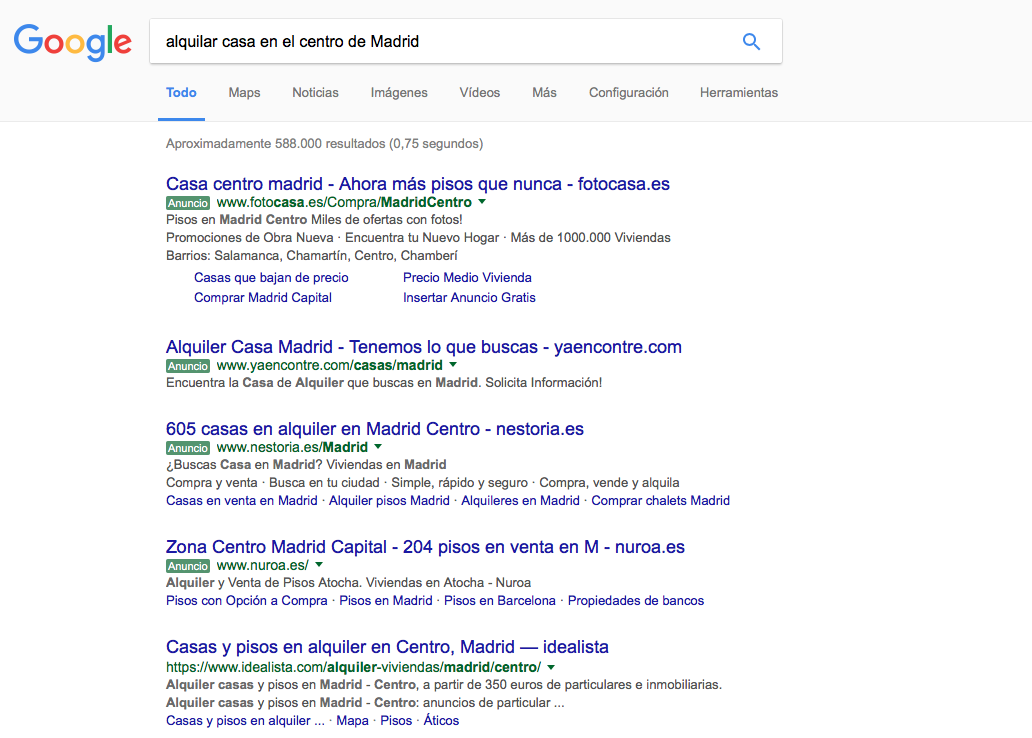Click the www.nestoria.es/Madrid URL text
The width and height of the screenshot is (1032, 738).
(x=292, y=447)
